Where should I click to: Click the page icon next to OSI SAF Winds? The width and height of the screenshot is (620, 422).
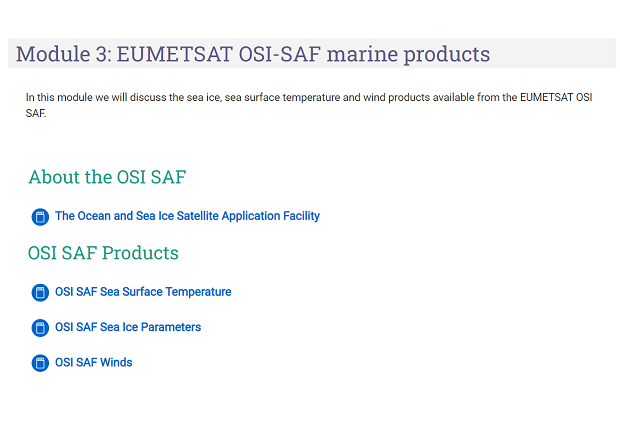pos(40,363)
